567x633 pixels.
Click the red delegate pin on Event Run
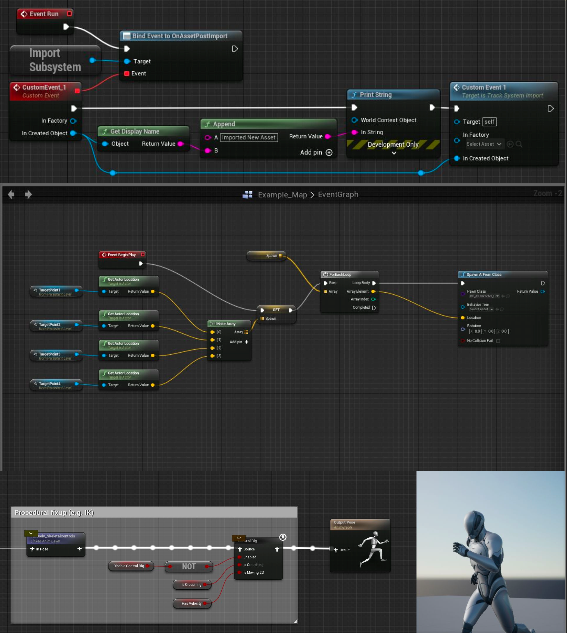coord(69,14)
